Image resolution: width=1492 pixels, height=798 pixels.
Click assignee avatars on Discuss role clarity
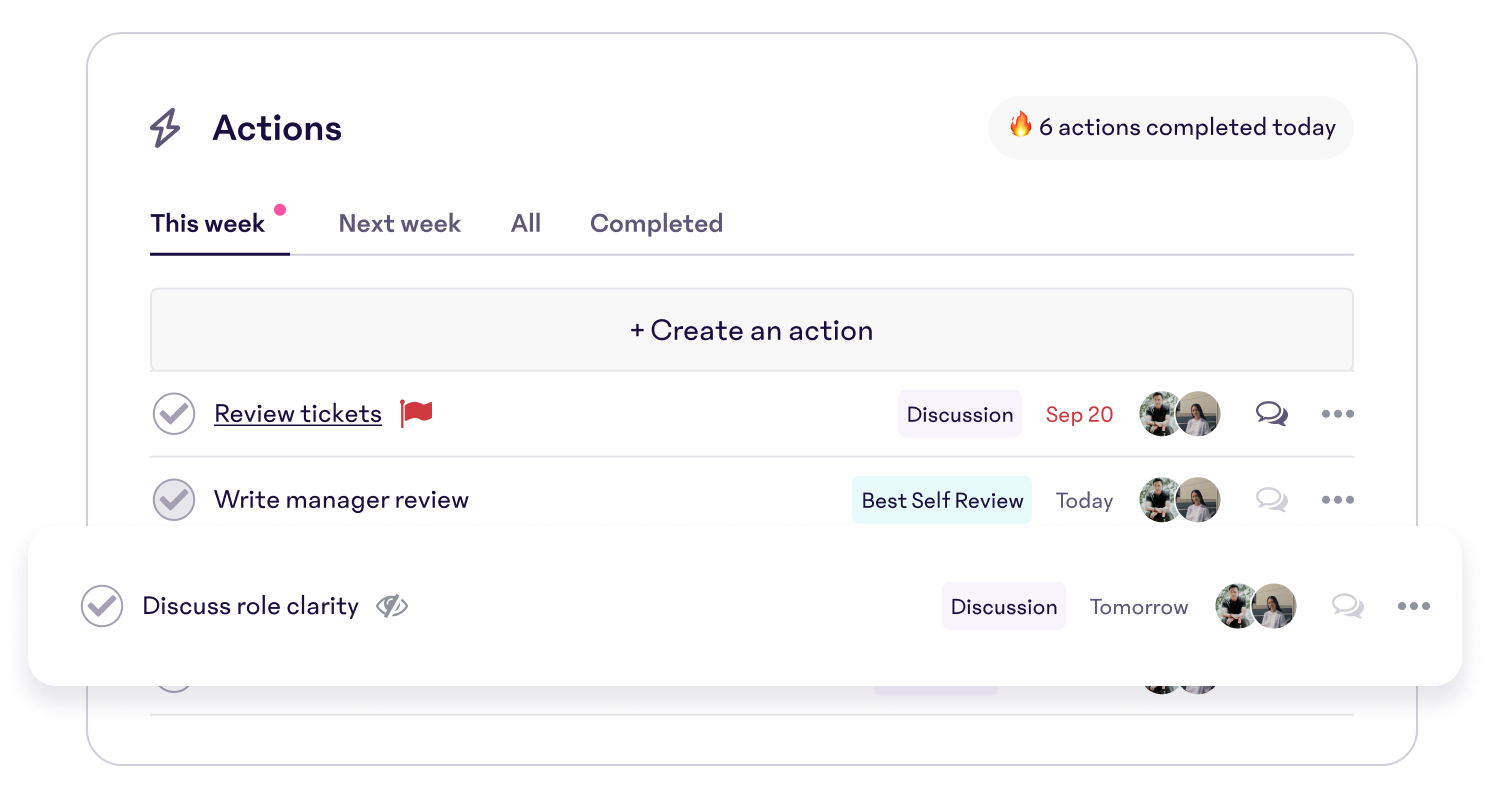click(1256, 606)
